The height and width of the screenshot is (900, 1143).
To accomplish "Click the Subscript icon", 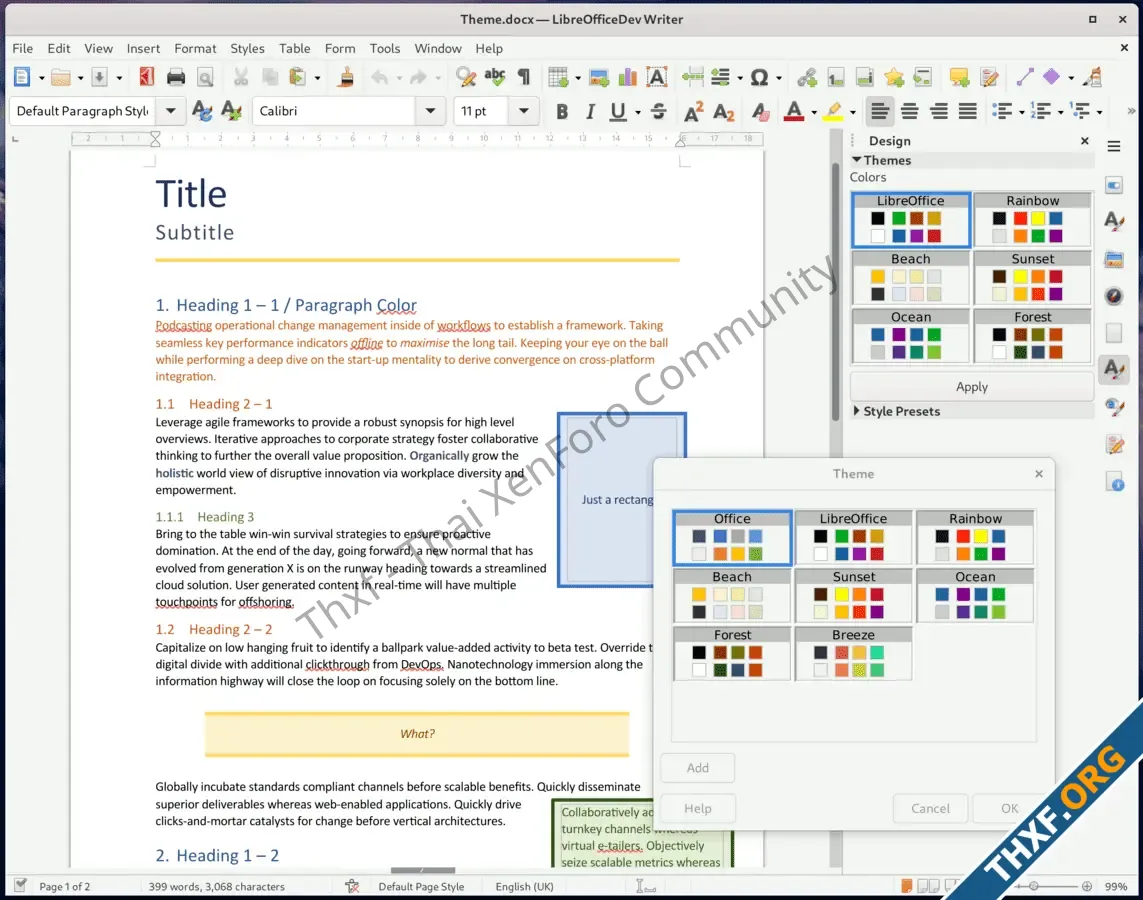I will point(723,111).
